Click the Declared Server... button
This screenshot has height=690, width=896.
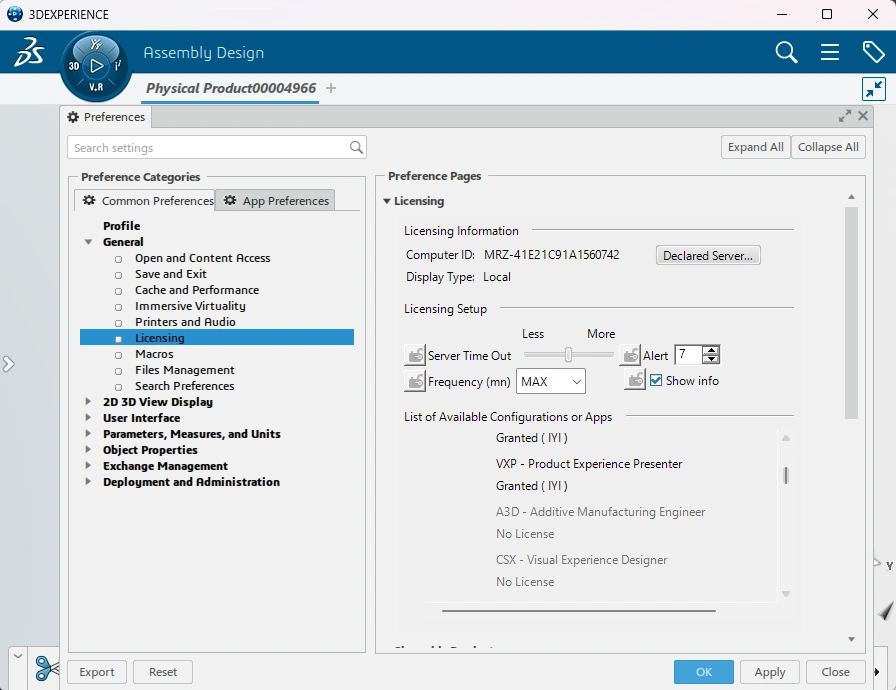(708, 255)
